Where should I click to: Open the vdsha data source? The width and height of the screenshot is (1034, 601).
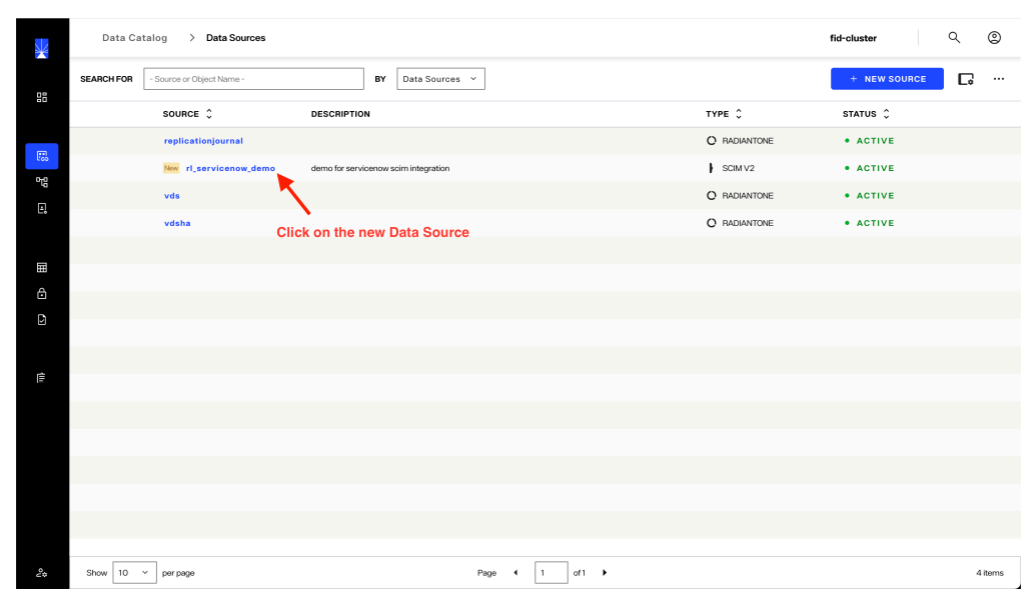point(177,223)
